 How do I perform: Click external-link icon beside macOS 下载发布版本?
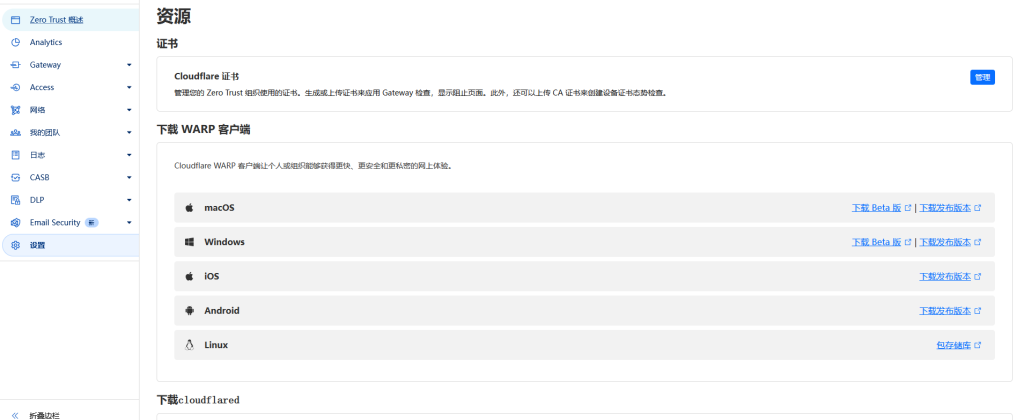[978, 208]
